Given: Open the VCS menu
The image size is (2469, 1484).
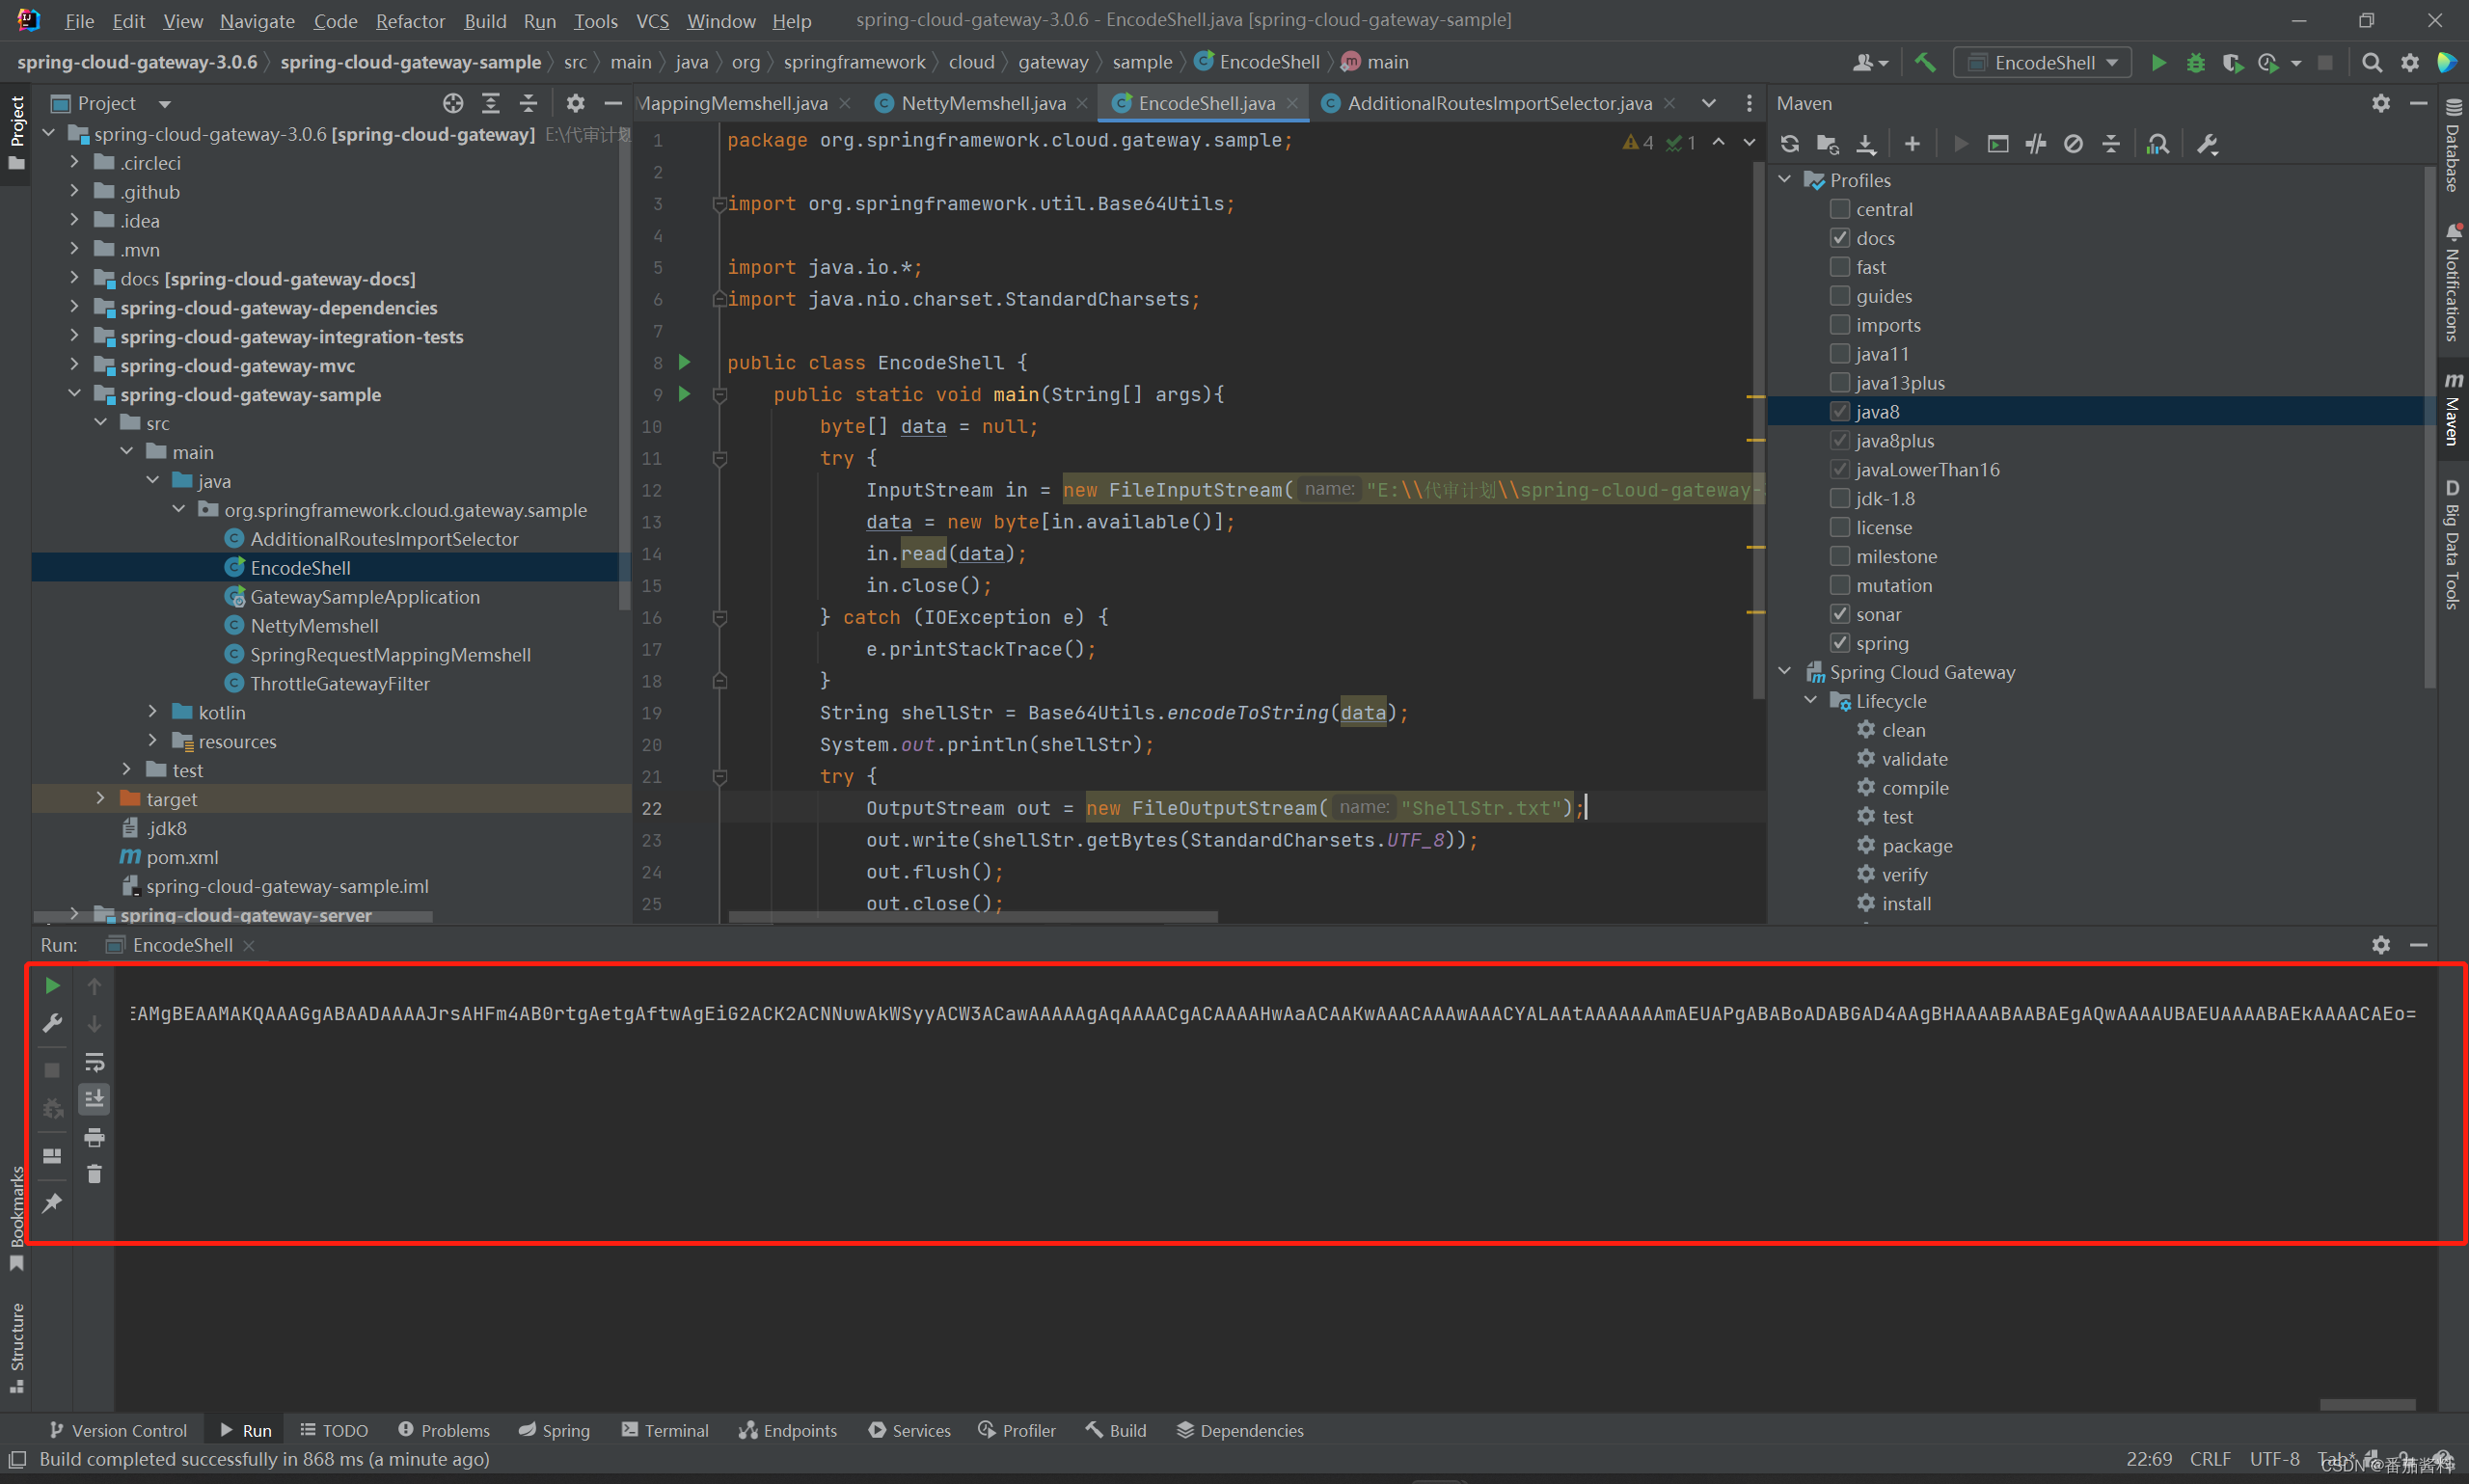Looking at the screenshot, I should (x=653, y=21).
